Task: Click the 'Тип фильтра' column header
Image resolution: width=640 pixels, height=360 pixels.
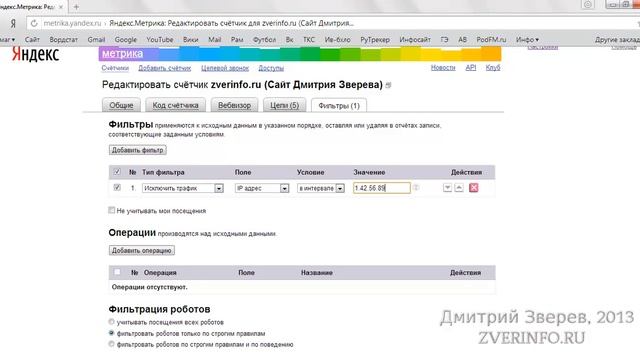Action: 163,172
